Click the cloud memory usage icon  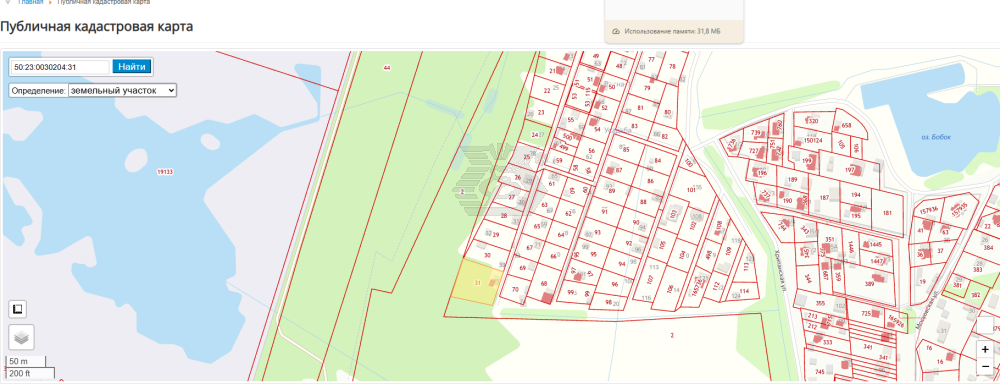(x=616, y=31)
